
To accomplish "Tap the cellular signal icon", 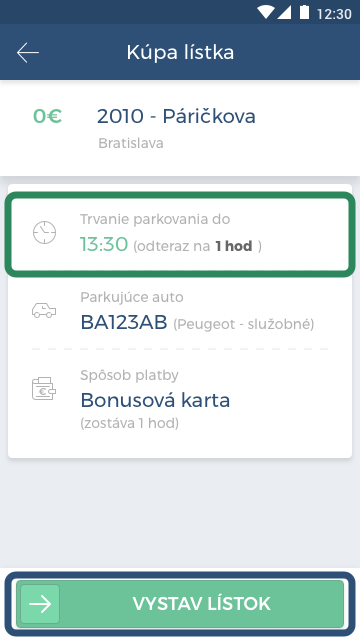I will (x=284, y=12).
